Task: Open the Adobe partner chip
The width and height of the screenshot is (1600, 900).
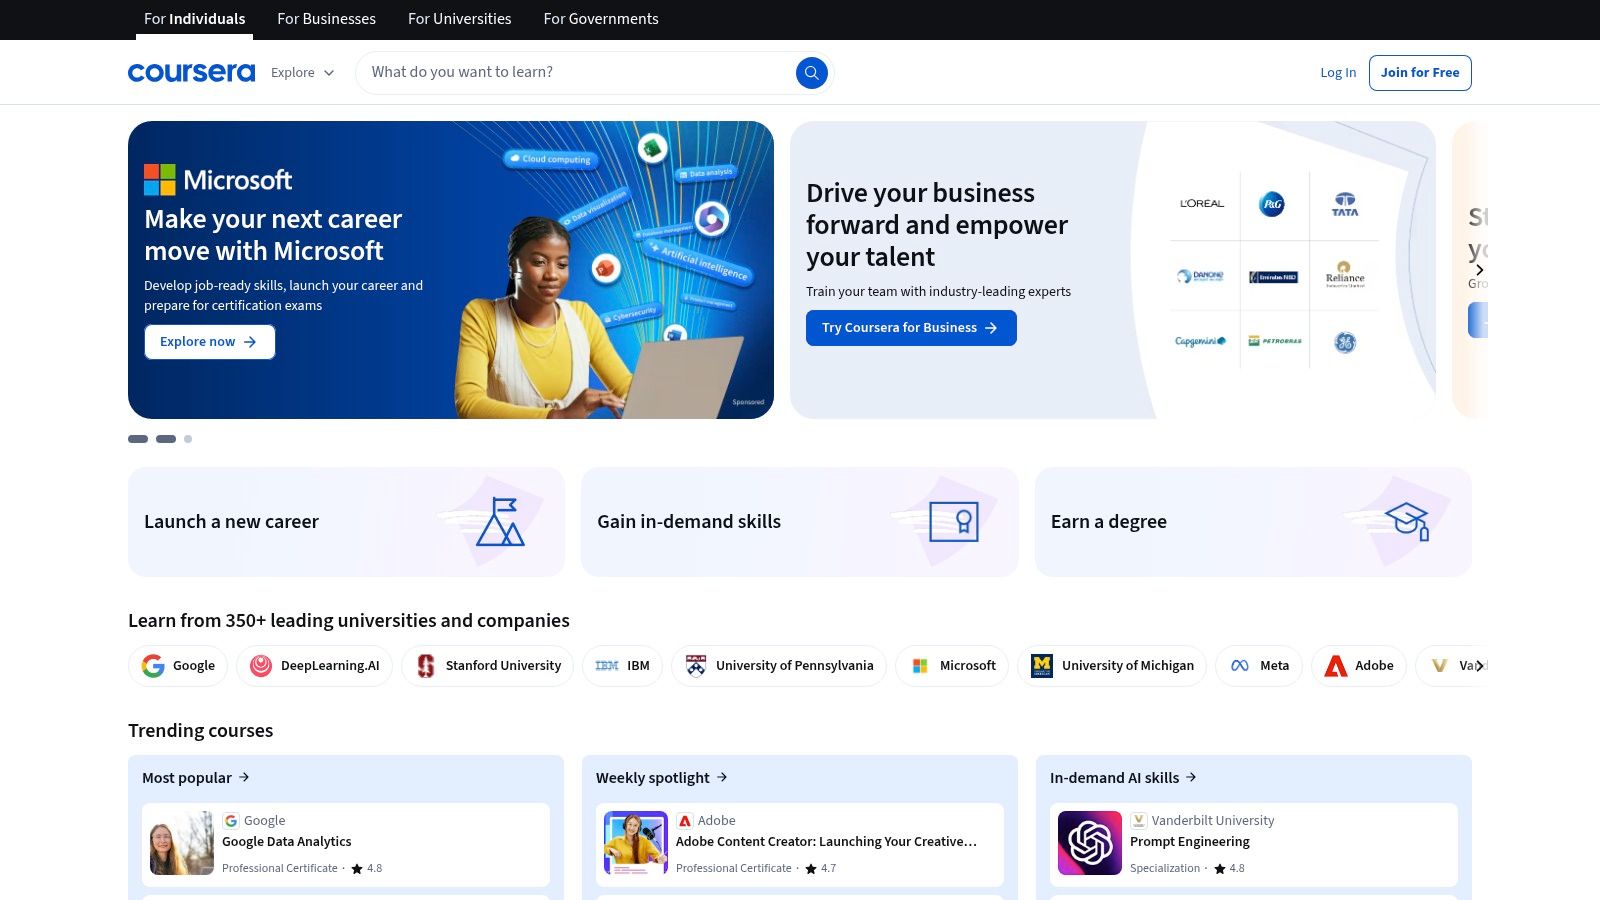Action: pyautogui.click(x=1358, y=666)
